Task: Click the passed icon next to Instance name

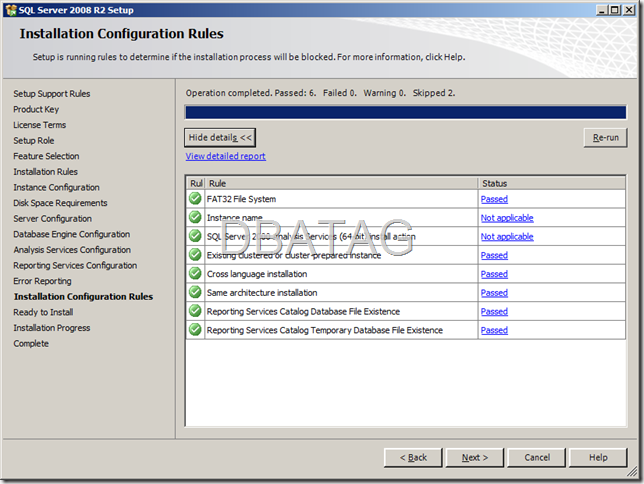Action: tap(195, 218)
